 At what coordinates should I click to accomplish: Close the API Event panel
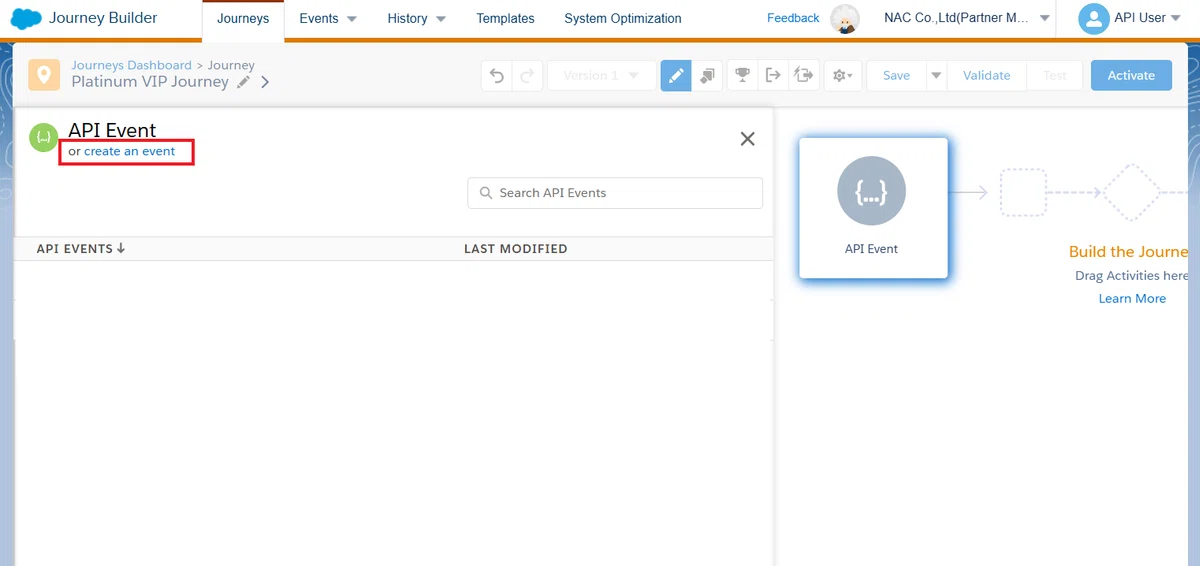pos(747,139)
